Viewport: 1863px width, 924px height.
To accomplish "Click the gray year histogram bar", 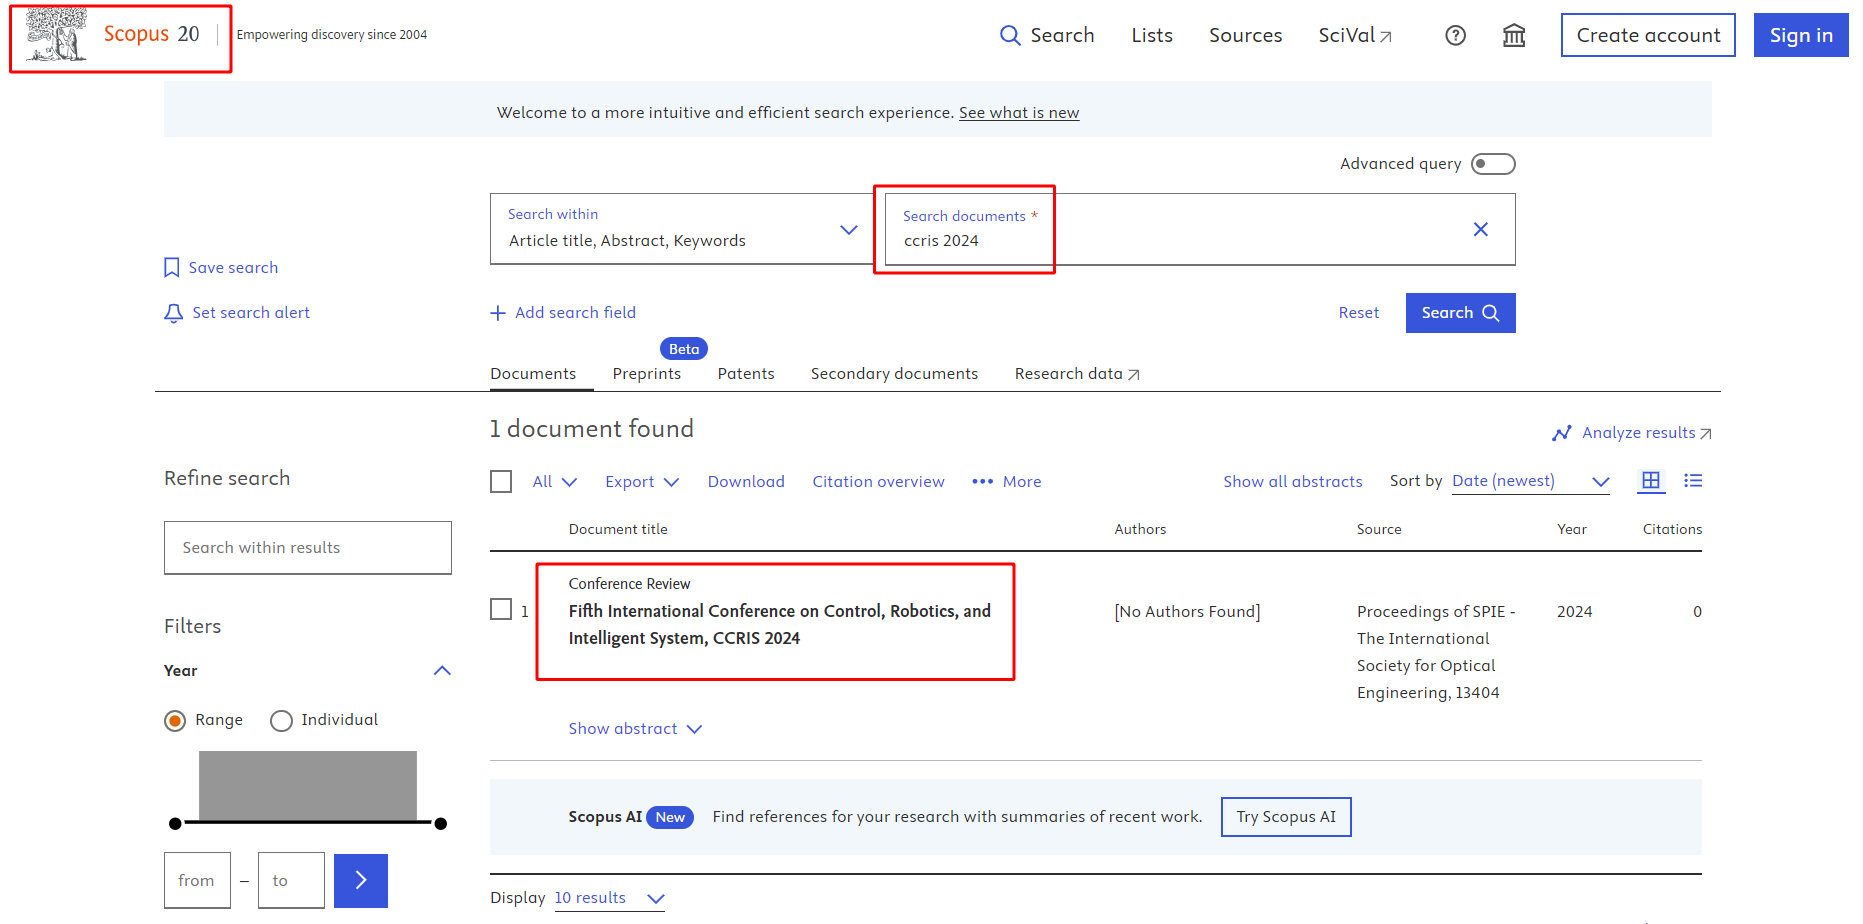I will (308, 786).
